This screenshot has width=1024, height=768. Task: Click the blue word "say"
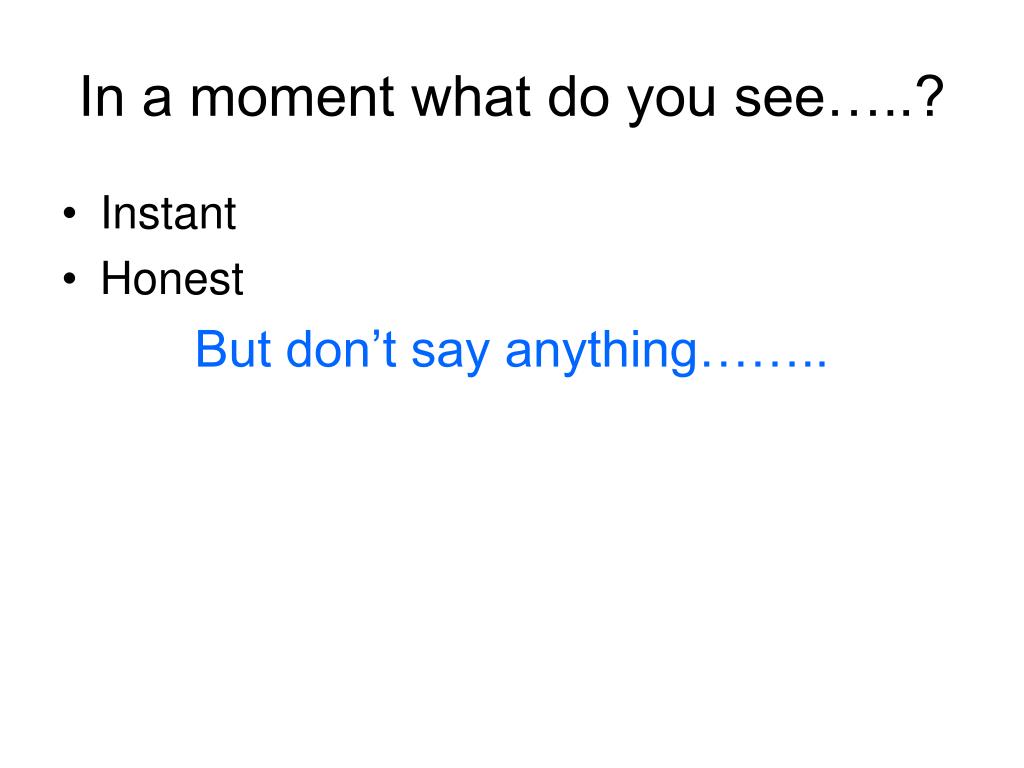[x=451, y=356]
